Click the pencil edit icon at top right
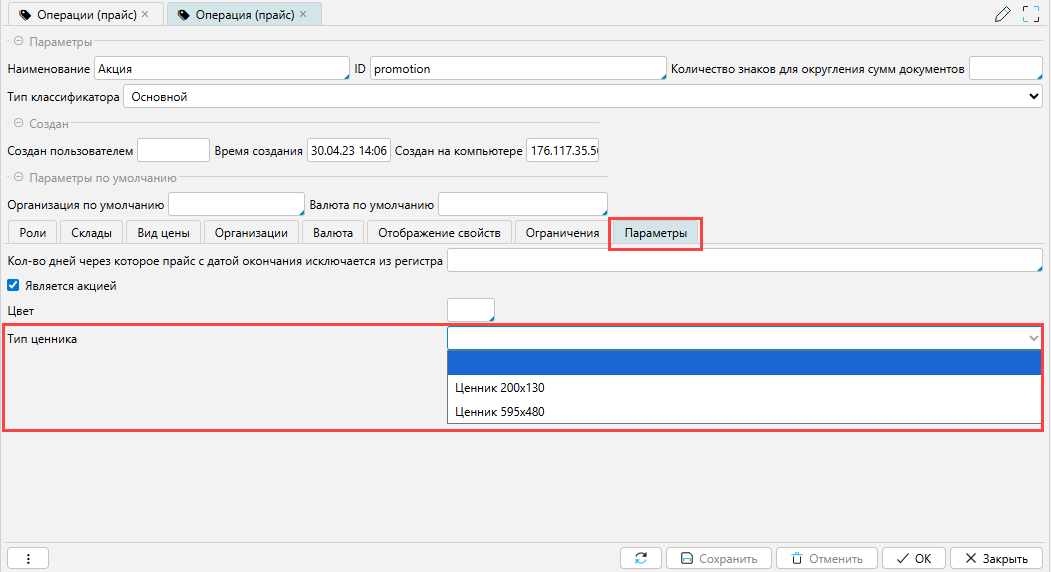The width and height of the screenshot is (1051, 572). pos(1002,14)
